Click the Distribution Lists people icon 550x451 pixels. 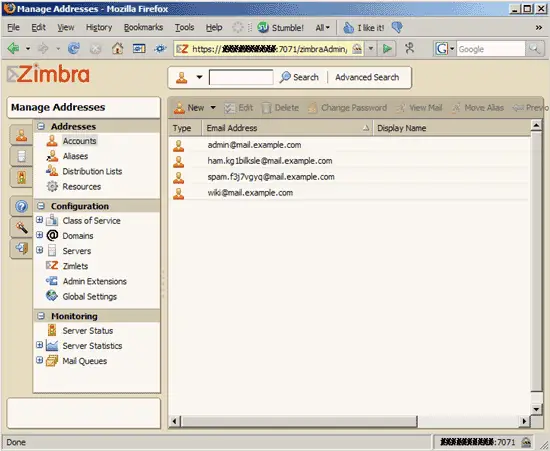click(52, 171)
